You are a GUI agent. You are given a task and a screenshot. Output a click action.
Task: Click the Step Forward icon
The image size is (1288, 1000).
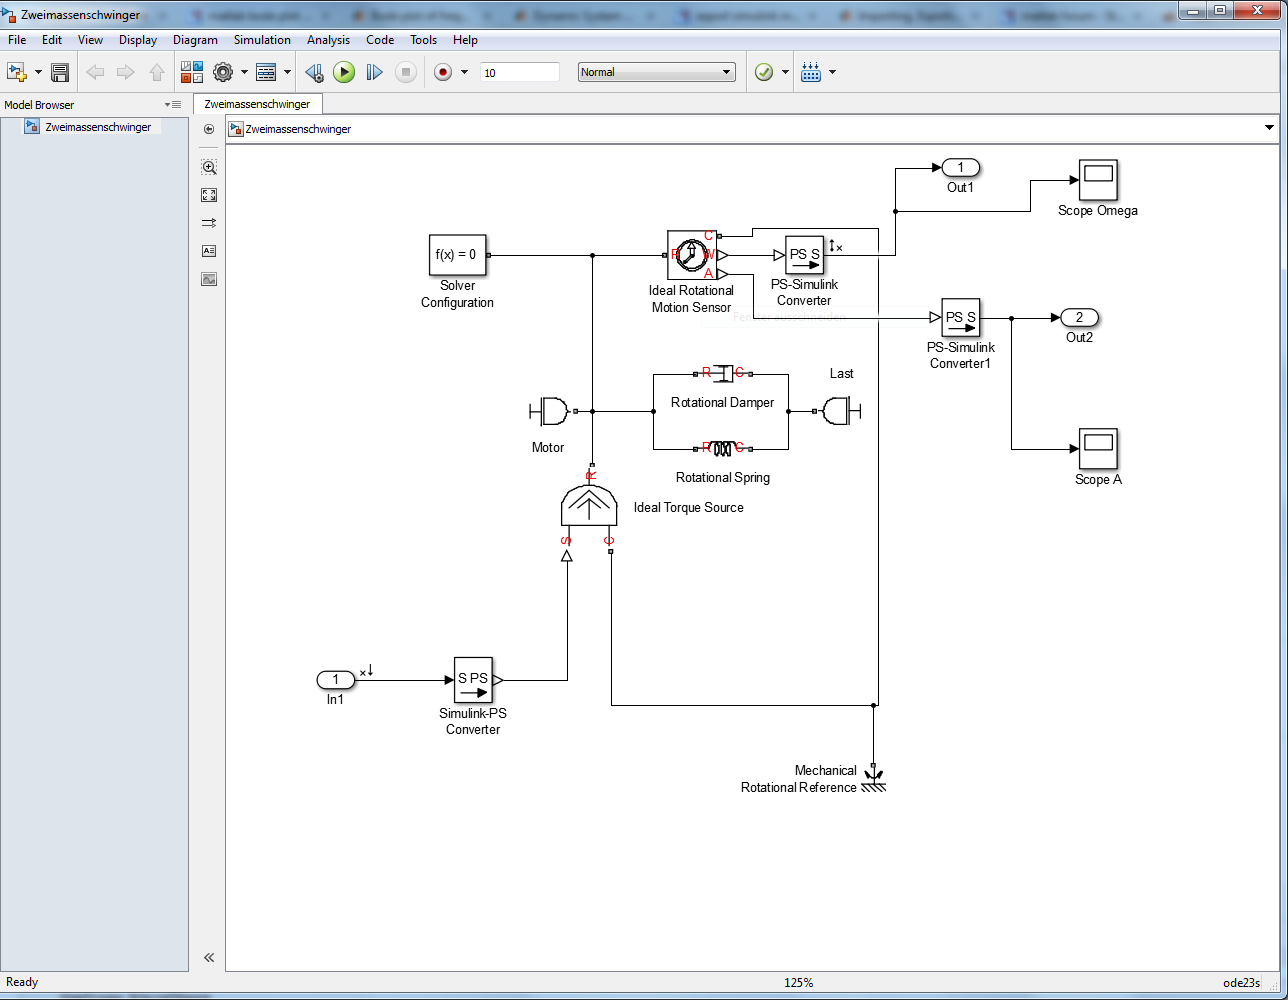pyautogui.click(x=374, y=72)
